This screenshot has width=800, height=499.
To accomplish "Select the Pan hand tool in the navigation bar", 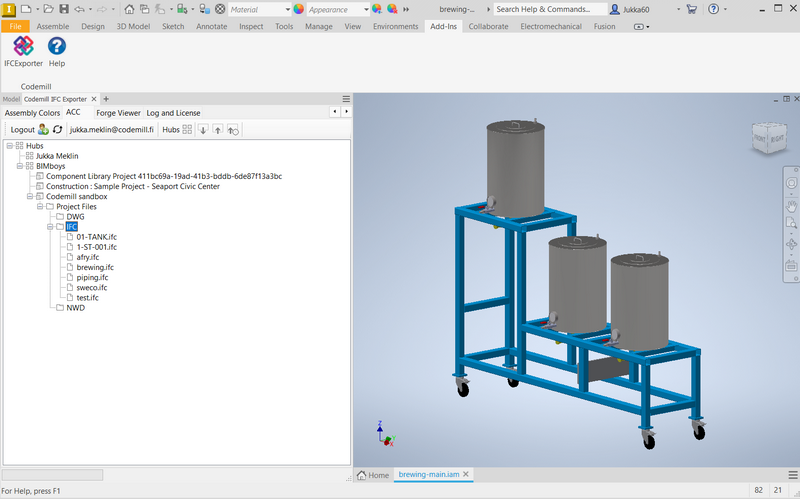I will point(791,206).
